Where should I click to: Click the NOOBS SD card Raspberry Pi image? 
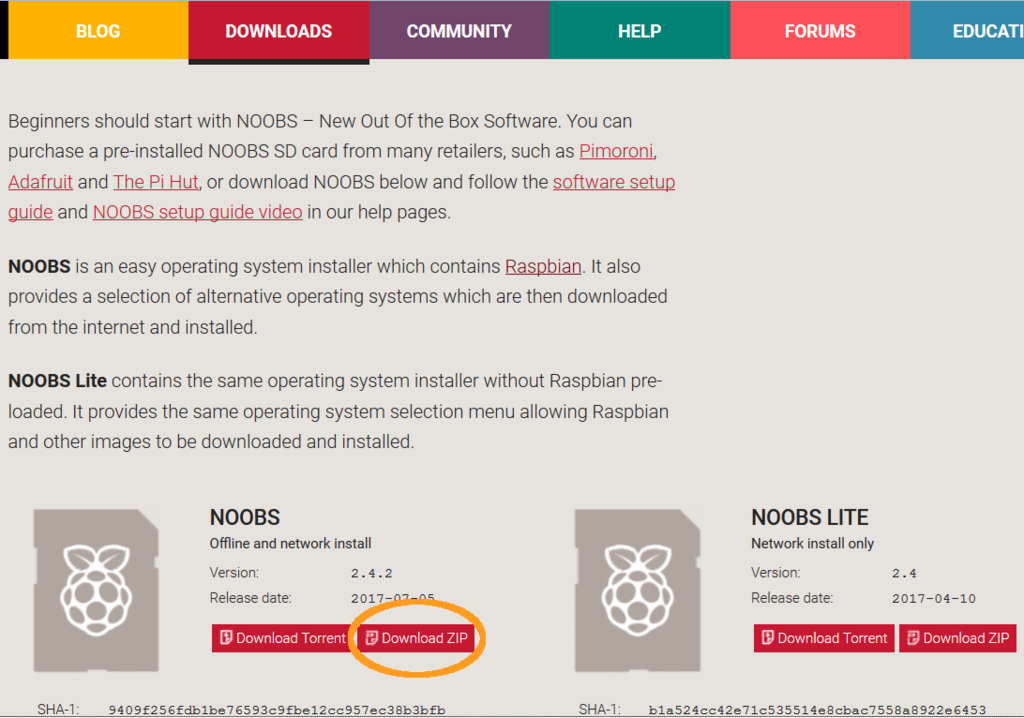(96, 590)
